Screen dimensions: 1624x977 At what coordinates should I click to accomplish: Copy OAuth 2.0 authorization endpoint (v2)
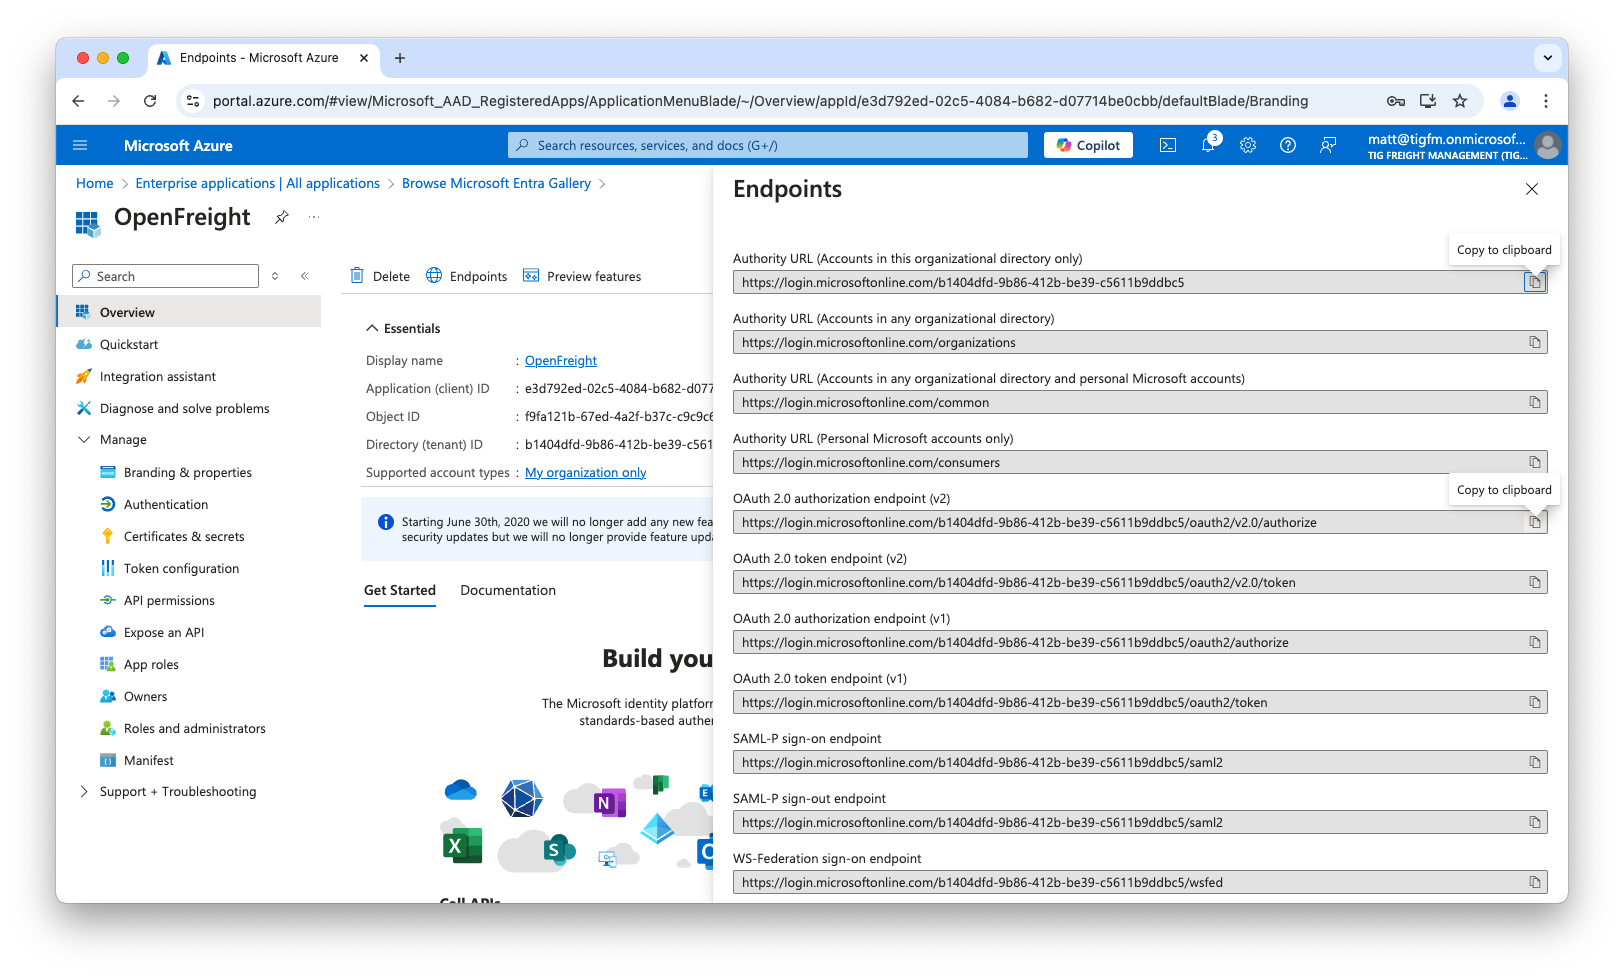(x=1534, y=522)
